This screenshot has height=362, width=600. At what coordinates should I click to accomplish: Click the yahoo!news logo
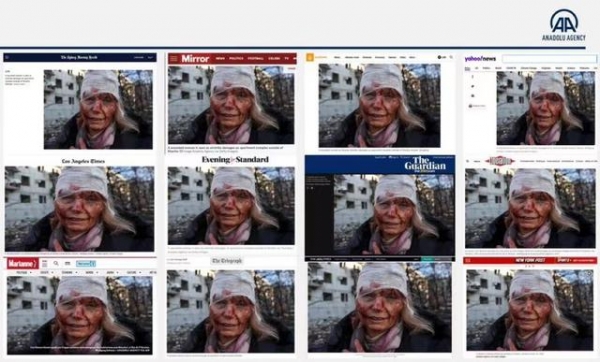click(x=480, y=59)
